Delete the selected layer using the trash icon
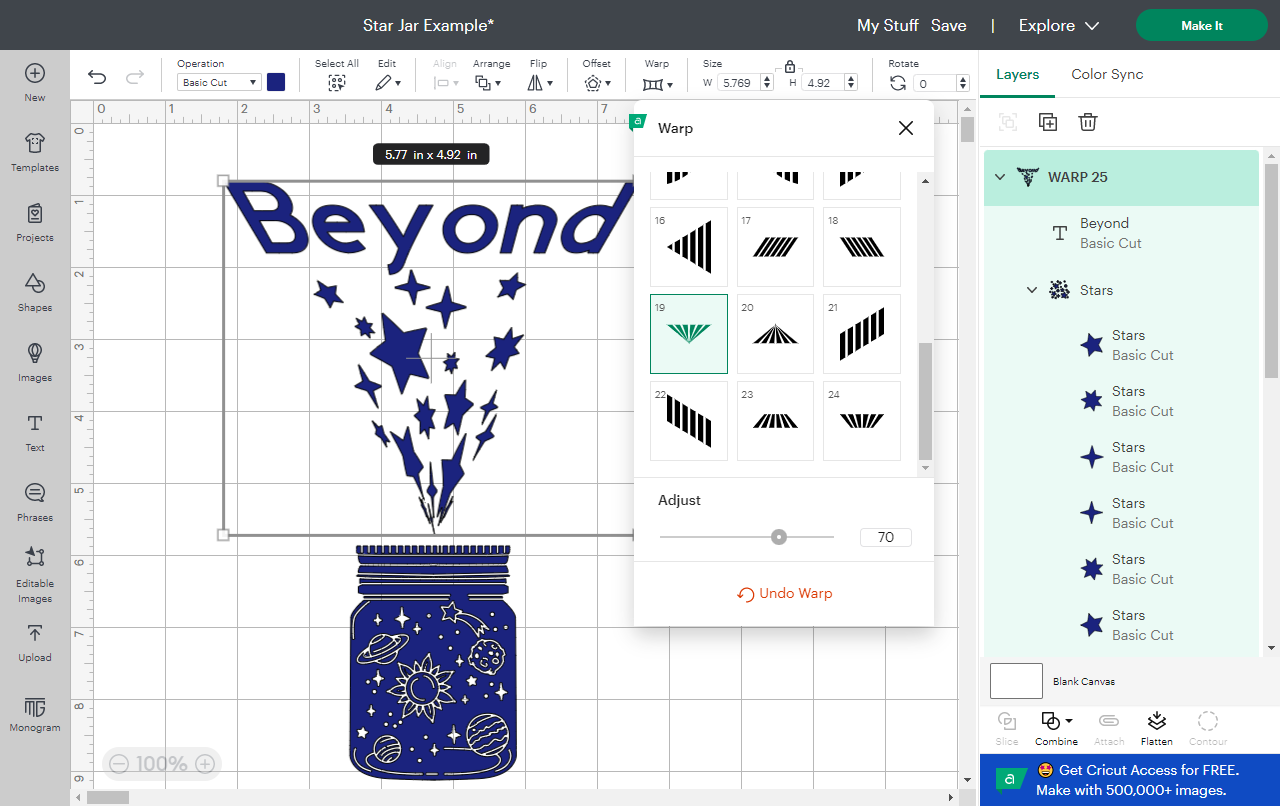Viewport: 1280px width, 806px height. click(x=1088, y=121)
